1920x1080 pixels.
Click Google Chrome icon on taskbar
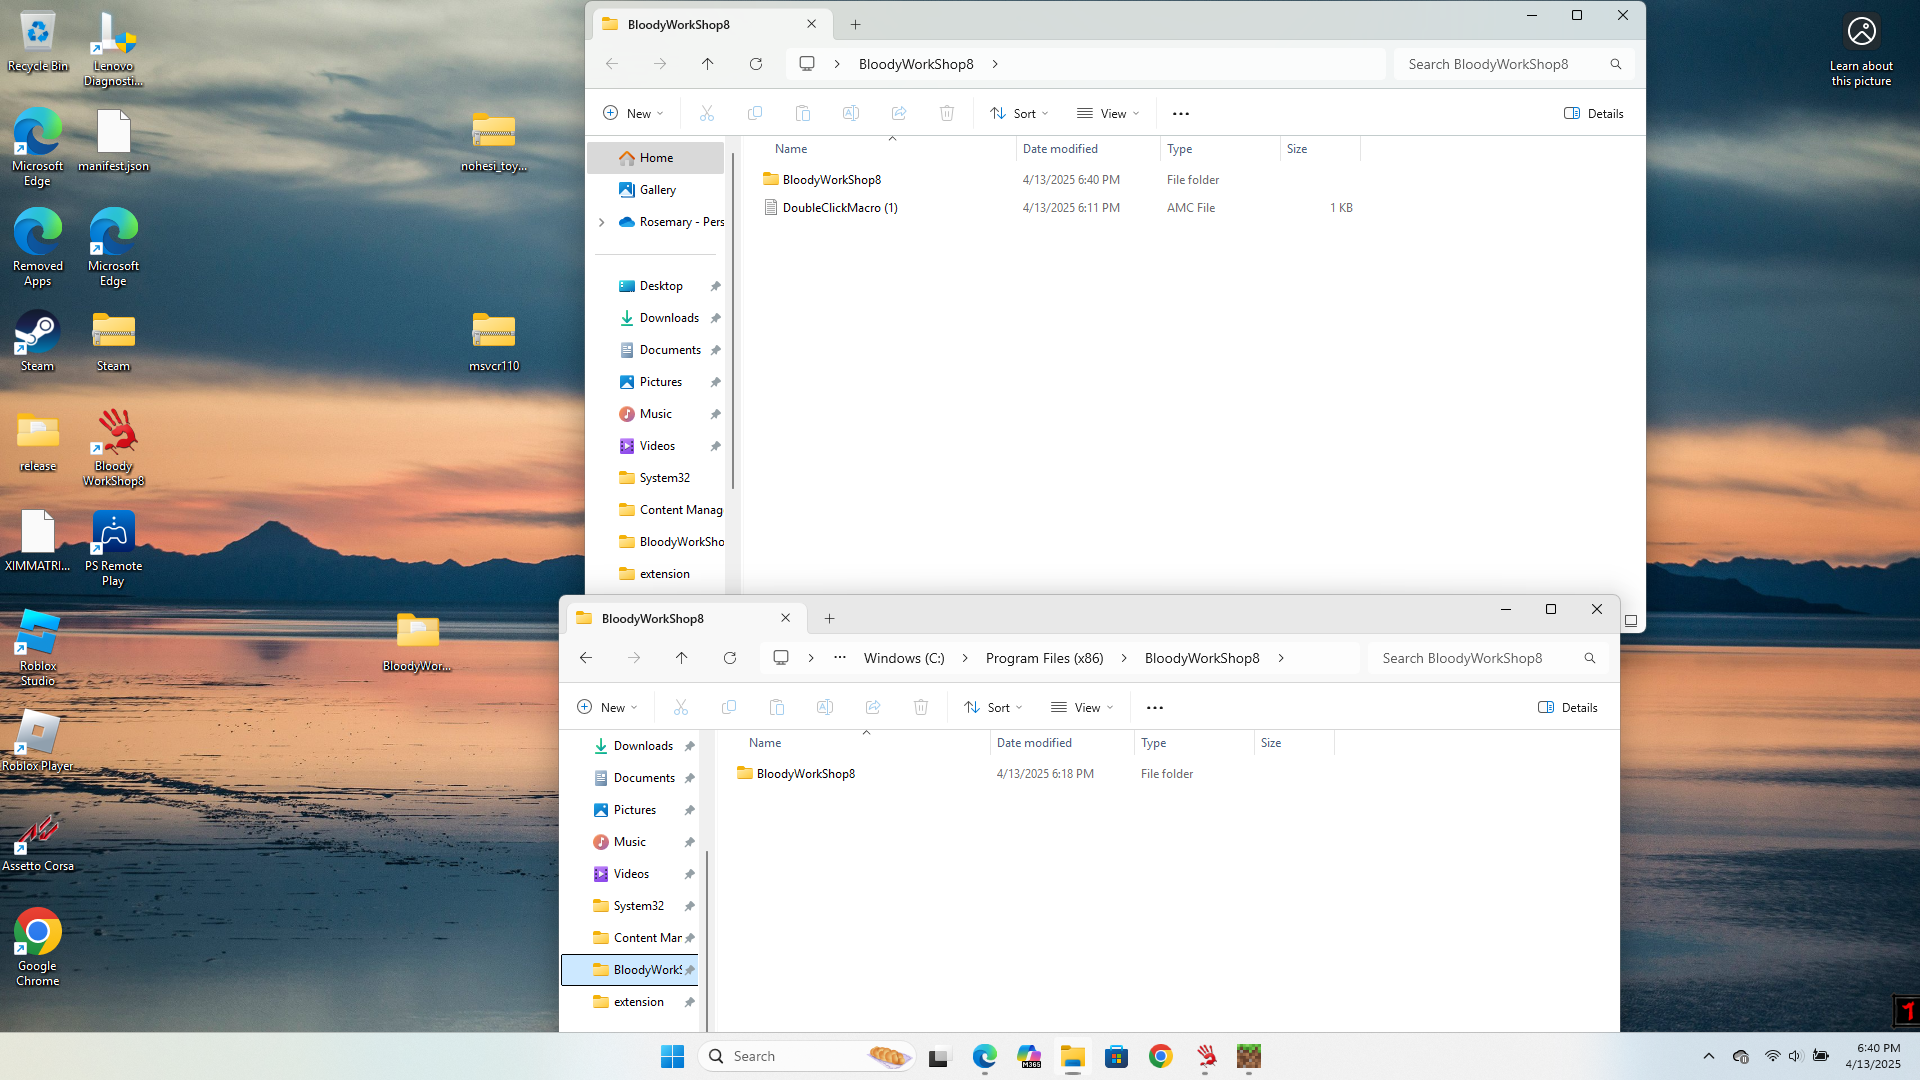[1161, 1056]
